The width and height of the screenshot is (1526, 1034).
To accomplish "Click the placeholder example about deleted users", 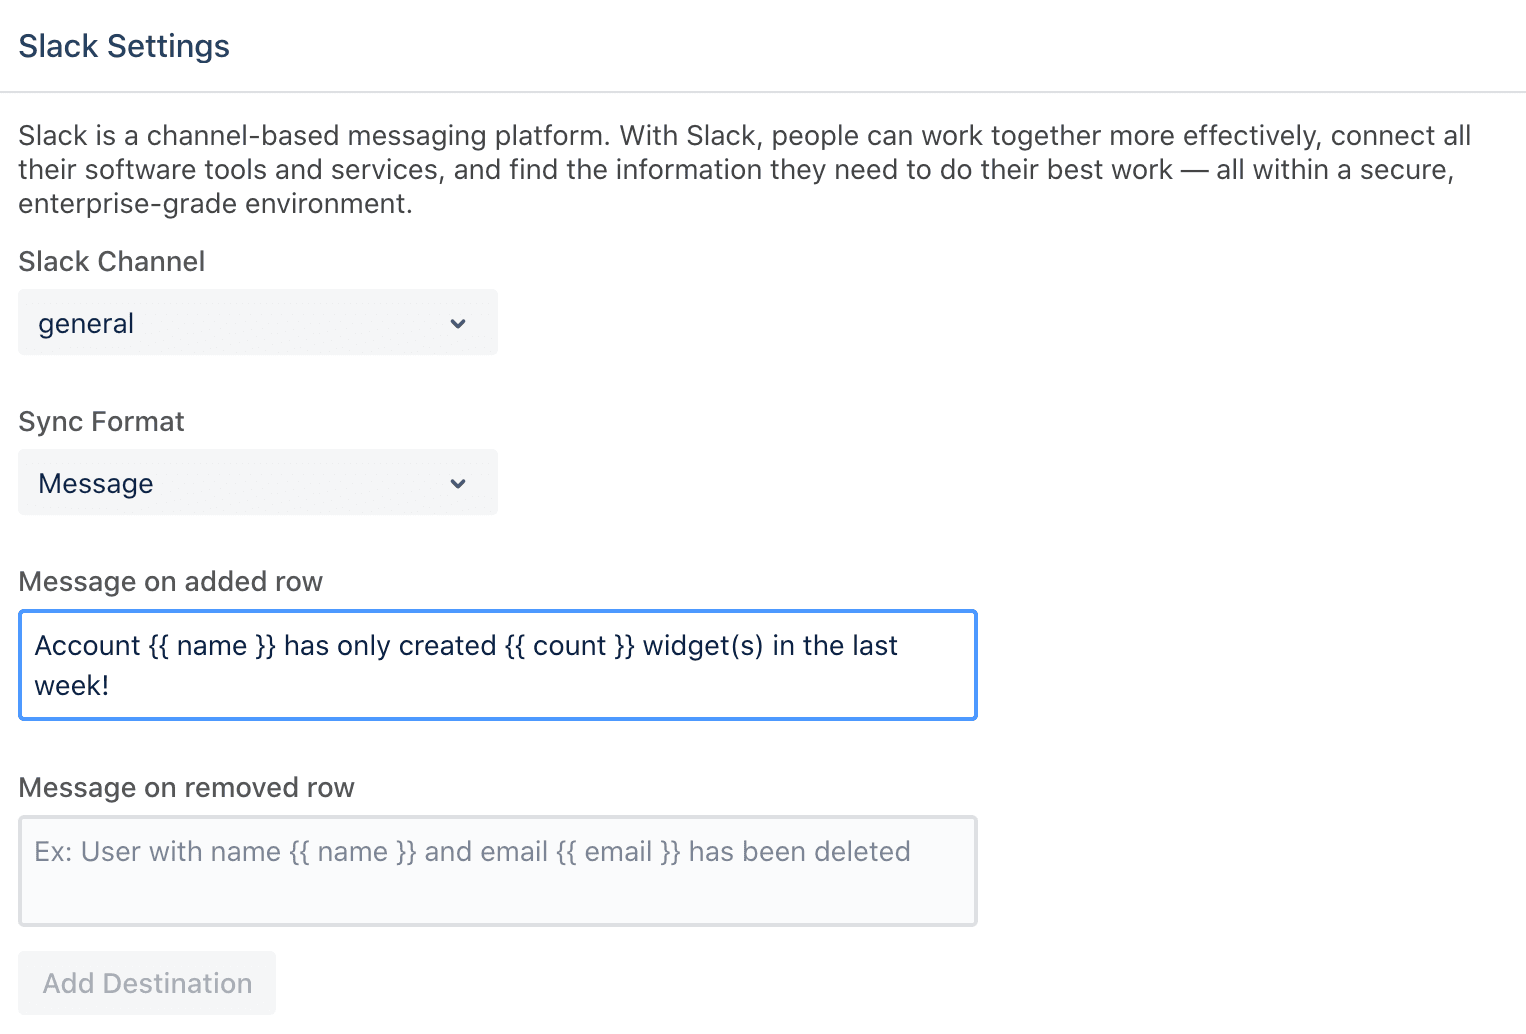I will tap(473, 851).
